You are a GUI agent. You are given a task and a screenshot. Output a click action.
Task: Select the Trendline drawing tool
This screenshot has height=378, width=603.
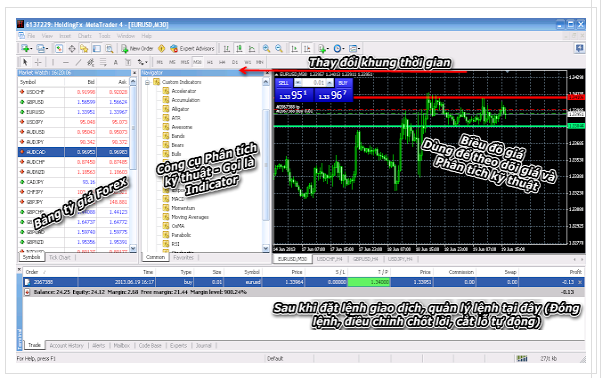click(x=78, y=62)
